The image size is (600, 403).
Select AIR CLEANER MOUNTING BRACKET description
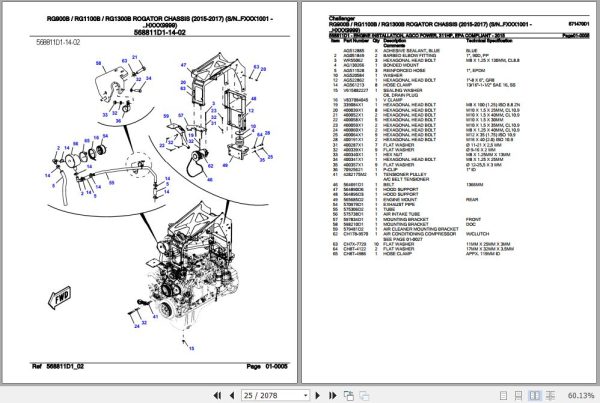pyautogui.click(x=421, y=229)
